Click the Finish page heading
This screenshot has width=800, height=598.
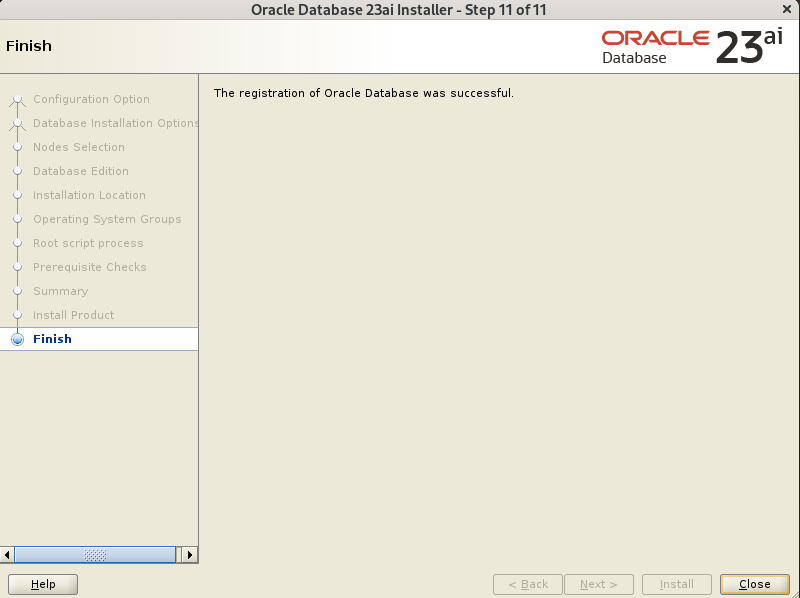[29, 46]
